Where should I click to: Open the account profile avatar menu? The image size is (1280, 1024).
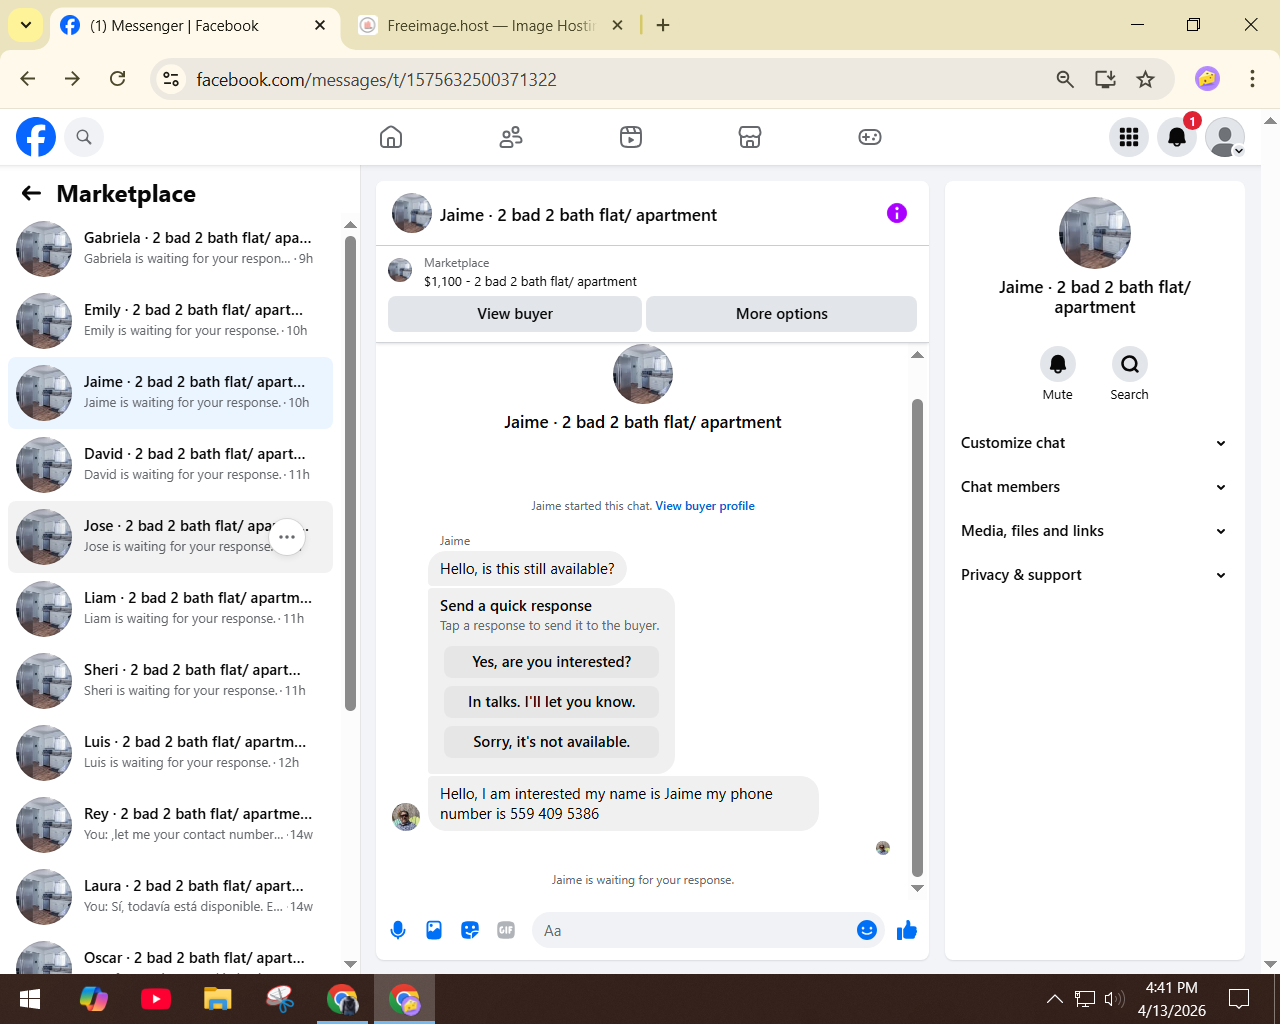pos(1225,137)
